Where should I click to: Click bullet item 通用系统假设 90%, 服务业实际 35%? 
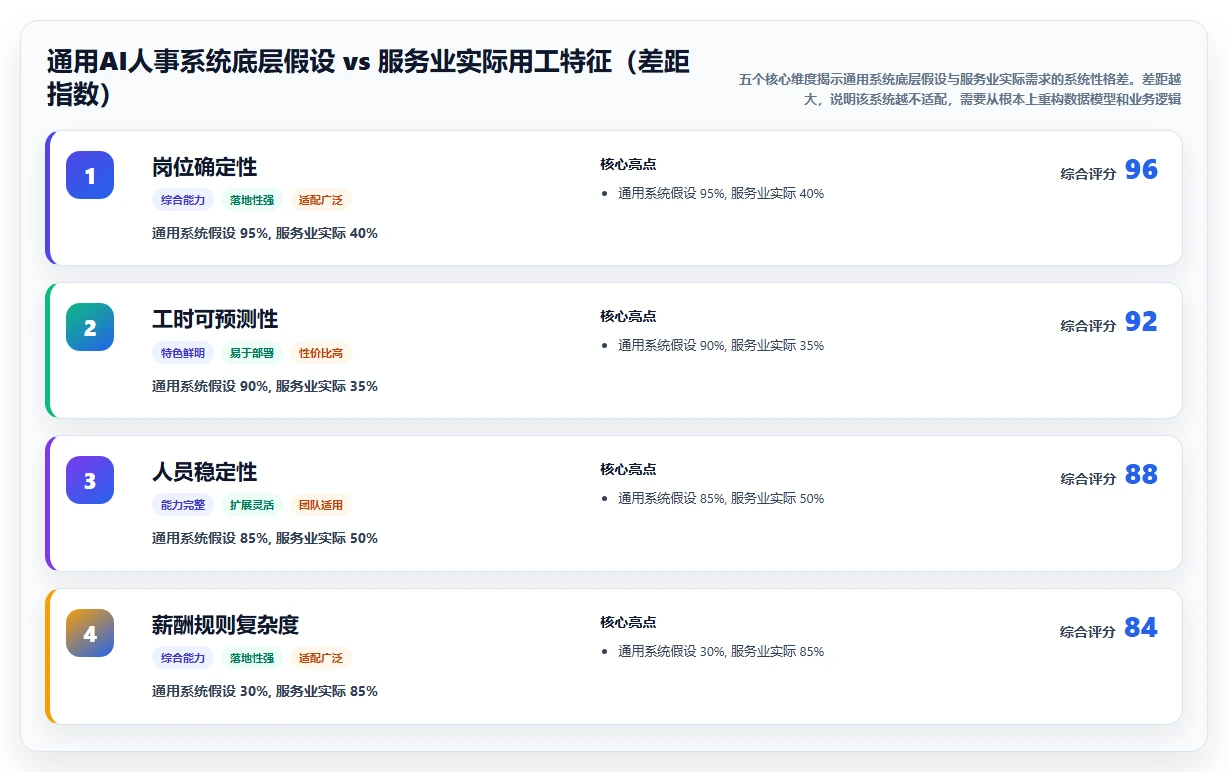[721, 345]
